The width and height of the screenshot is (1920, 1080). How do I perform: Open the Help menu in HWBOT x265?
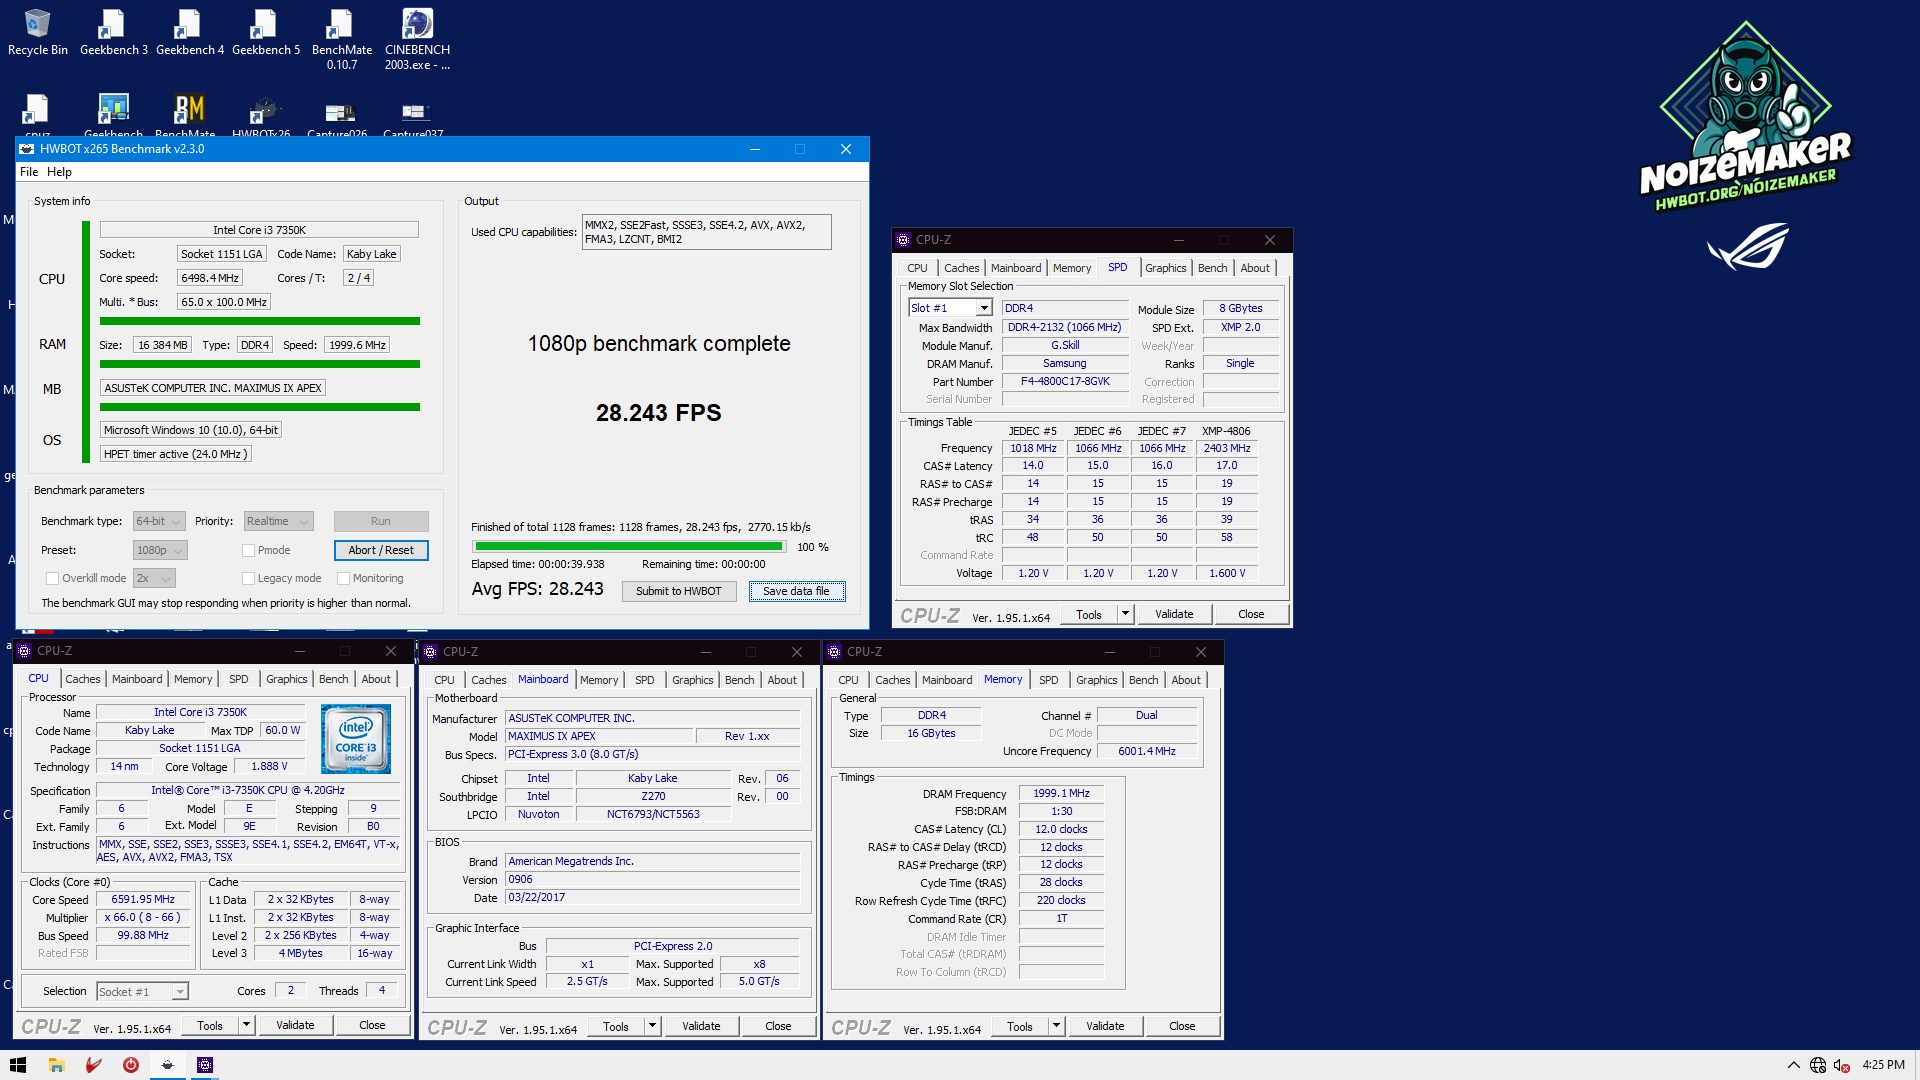tap(59, 172)
